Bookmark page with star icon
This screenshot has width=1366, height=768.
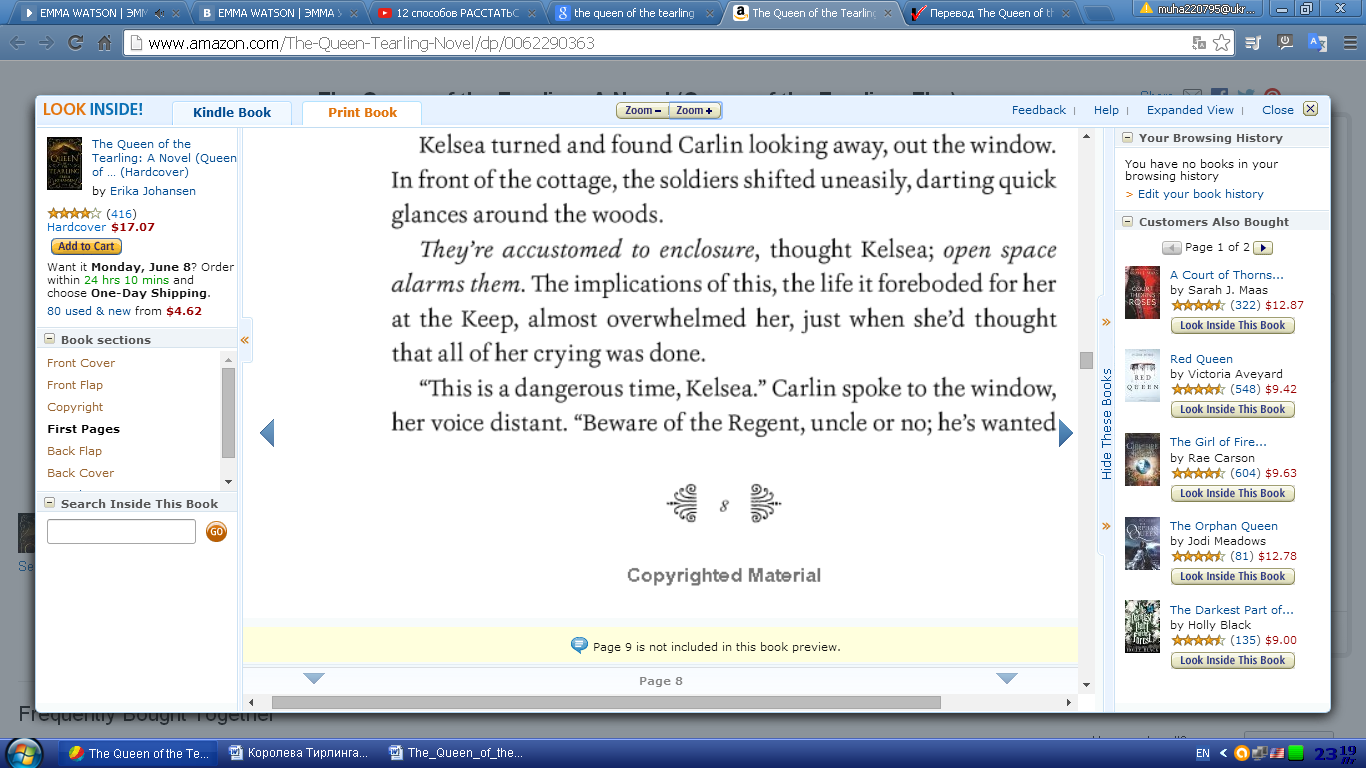[x=1221, y=43]
